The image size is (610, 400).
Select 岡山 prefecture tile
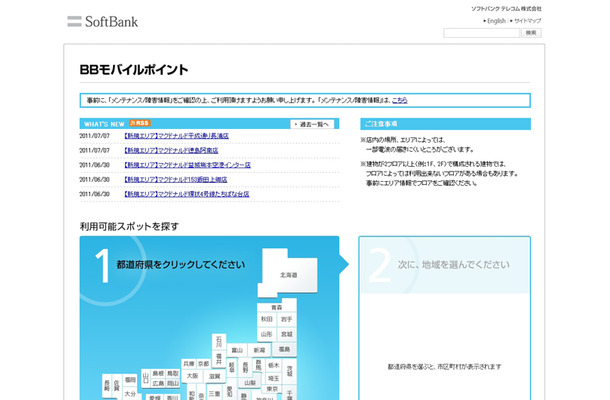[173, 383]
